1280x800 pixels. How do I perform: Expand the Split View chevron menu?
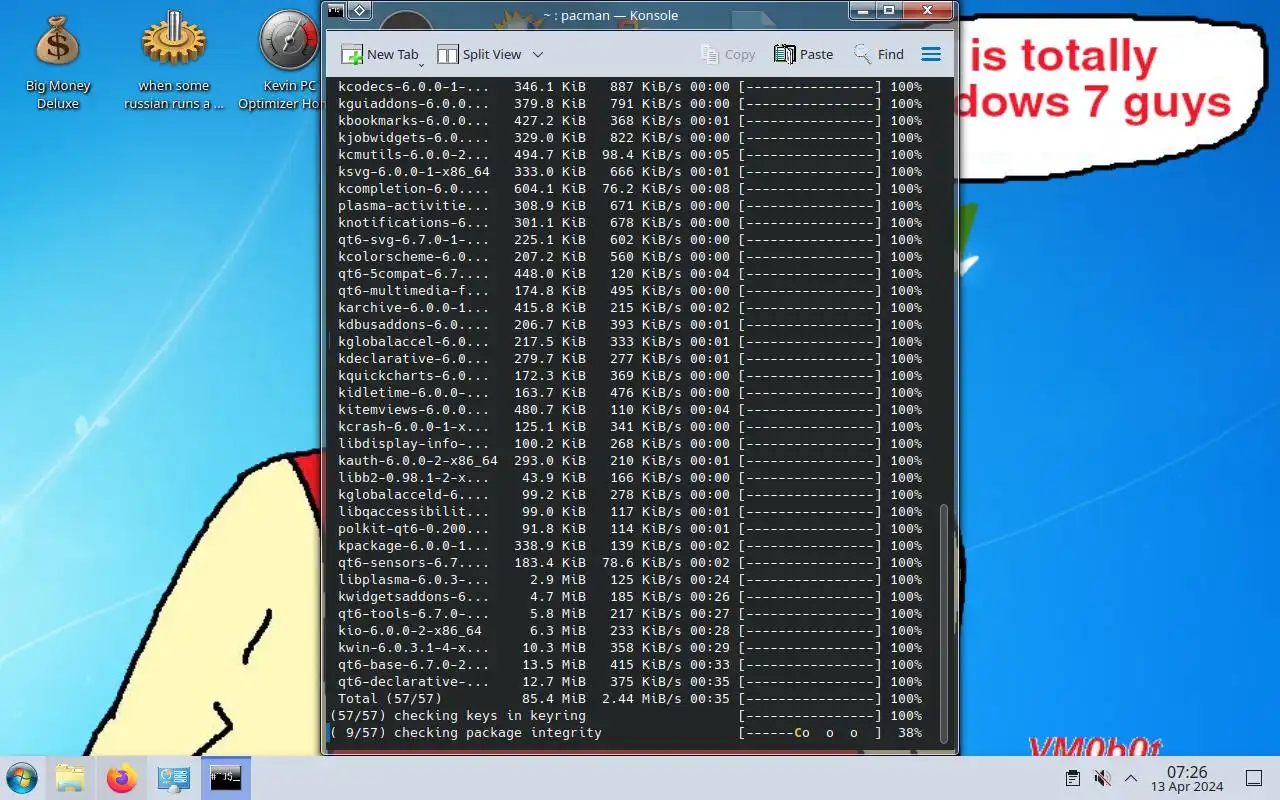[x=538, y=55]
